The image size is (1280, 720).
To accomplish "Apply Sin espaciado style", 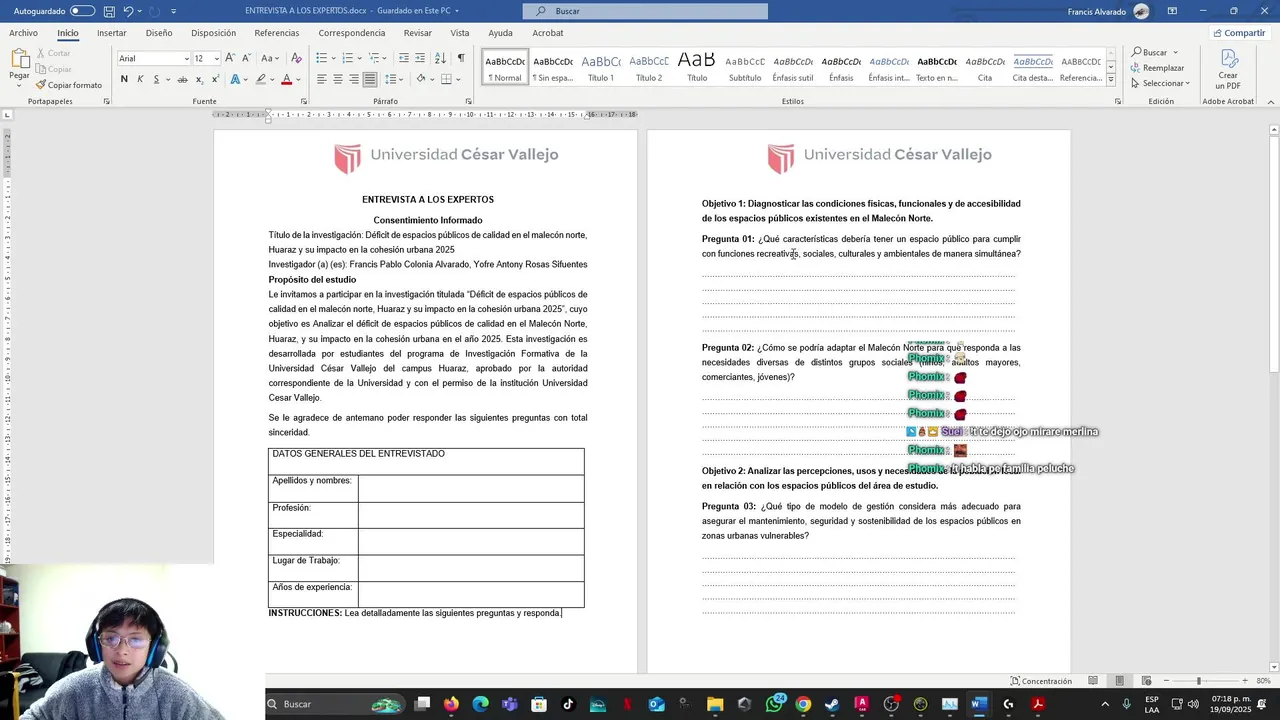I will [553, 67].
